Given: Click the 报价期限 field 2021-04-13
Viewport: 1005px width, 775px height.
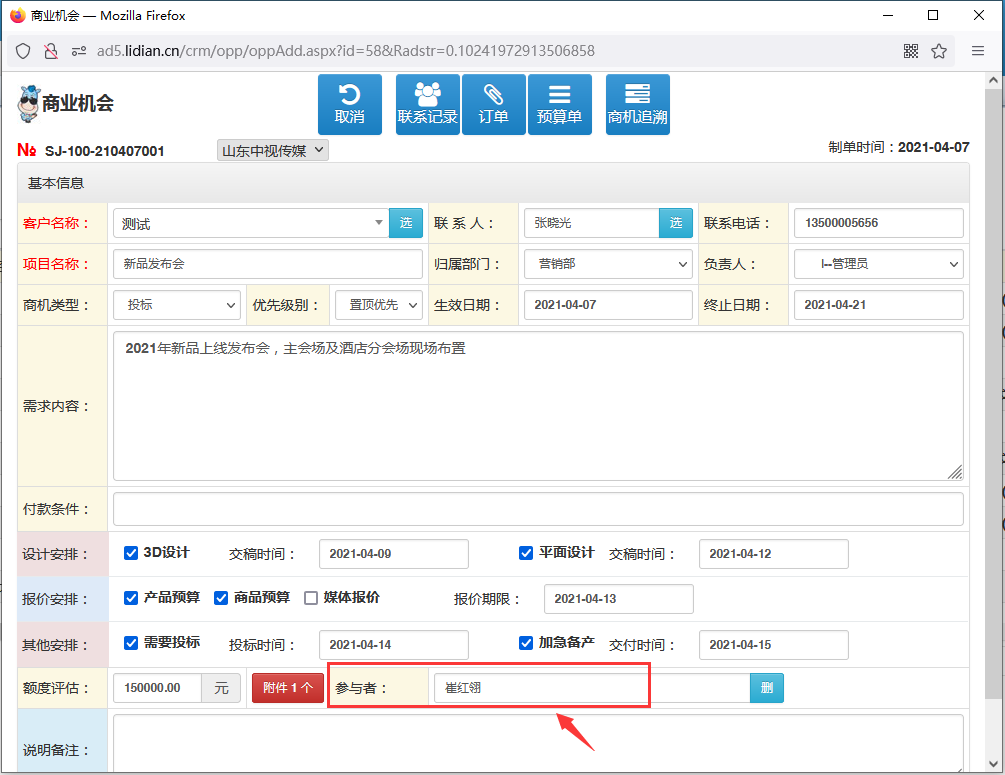Looking at the screenshot, I should (619, 599).
